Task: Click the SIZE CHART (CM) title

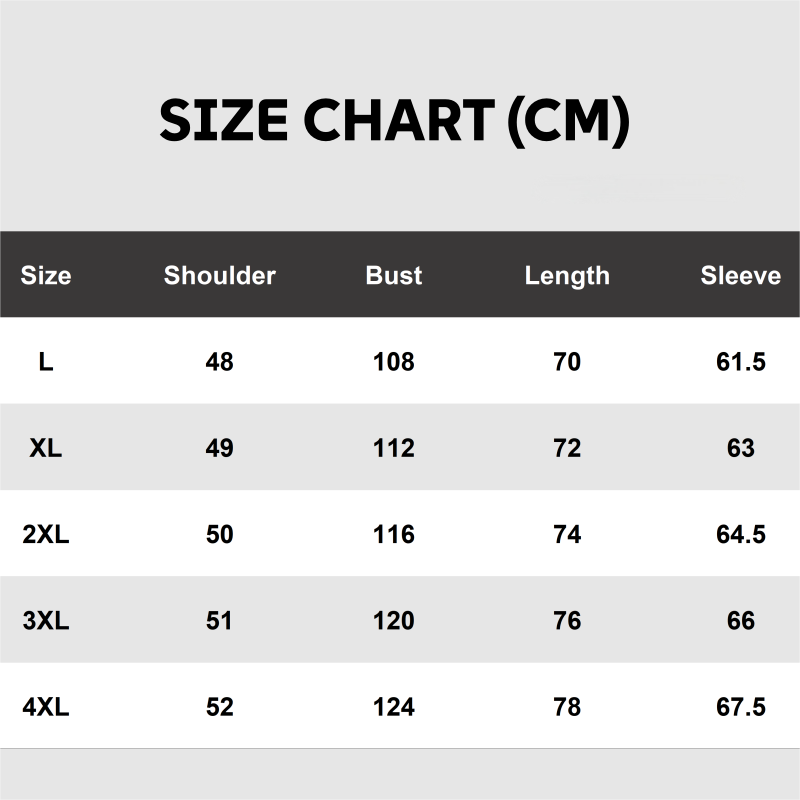Action: point(394,121)
